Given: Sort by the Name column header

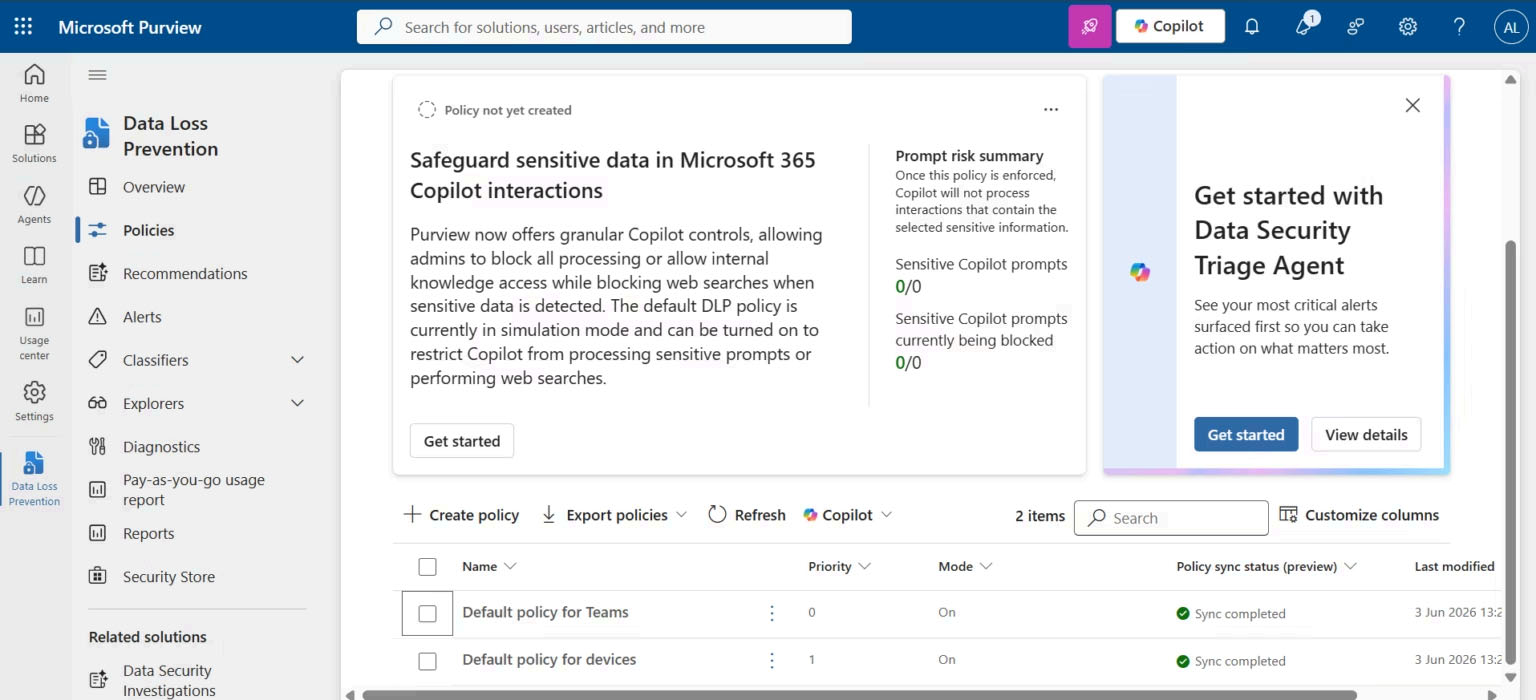Looking at the screenshot, I should pos(489,566).
